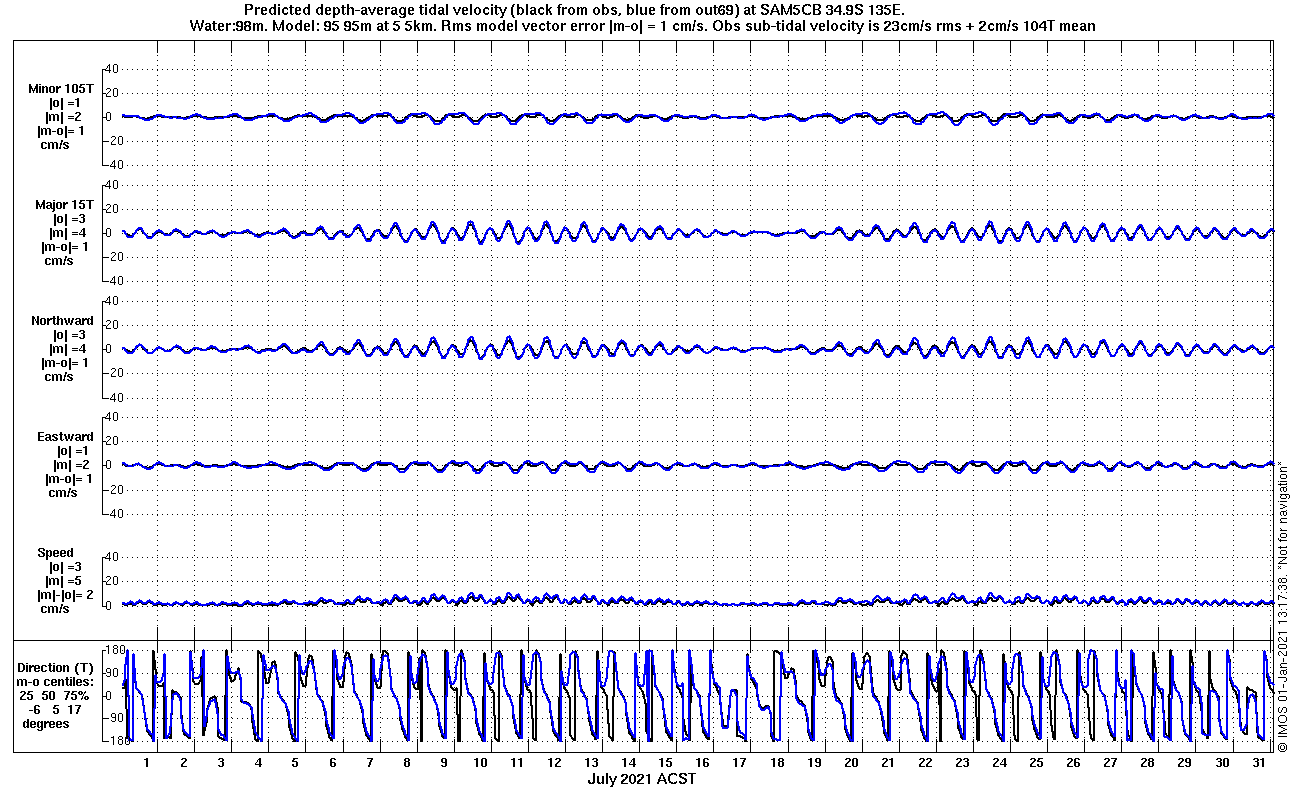Click the 'Northward' panel label
Image resolution: width=1300 pixels, height=800 pixels.
[62, 321]
